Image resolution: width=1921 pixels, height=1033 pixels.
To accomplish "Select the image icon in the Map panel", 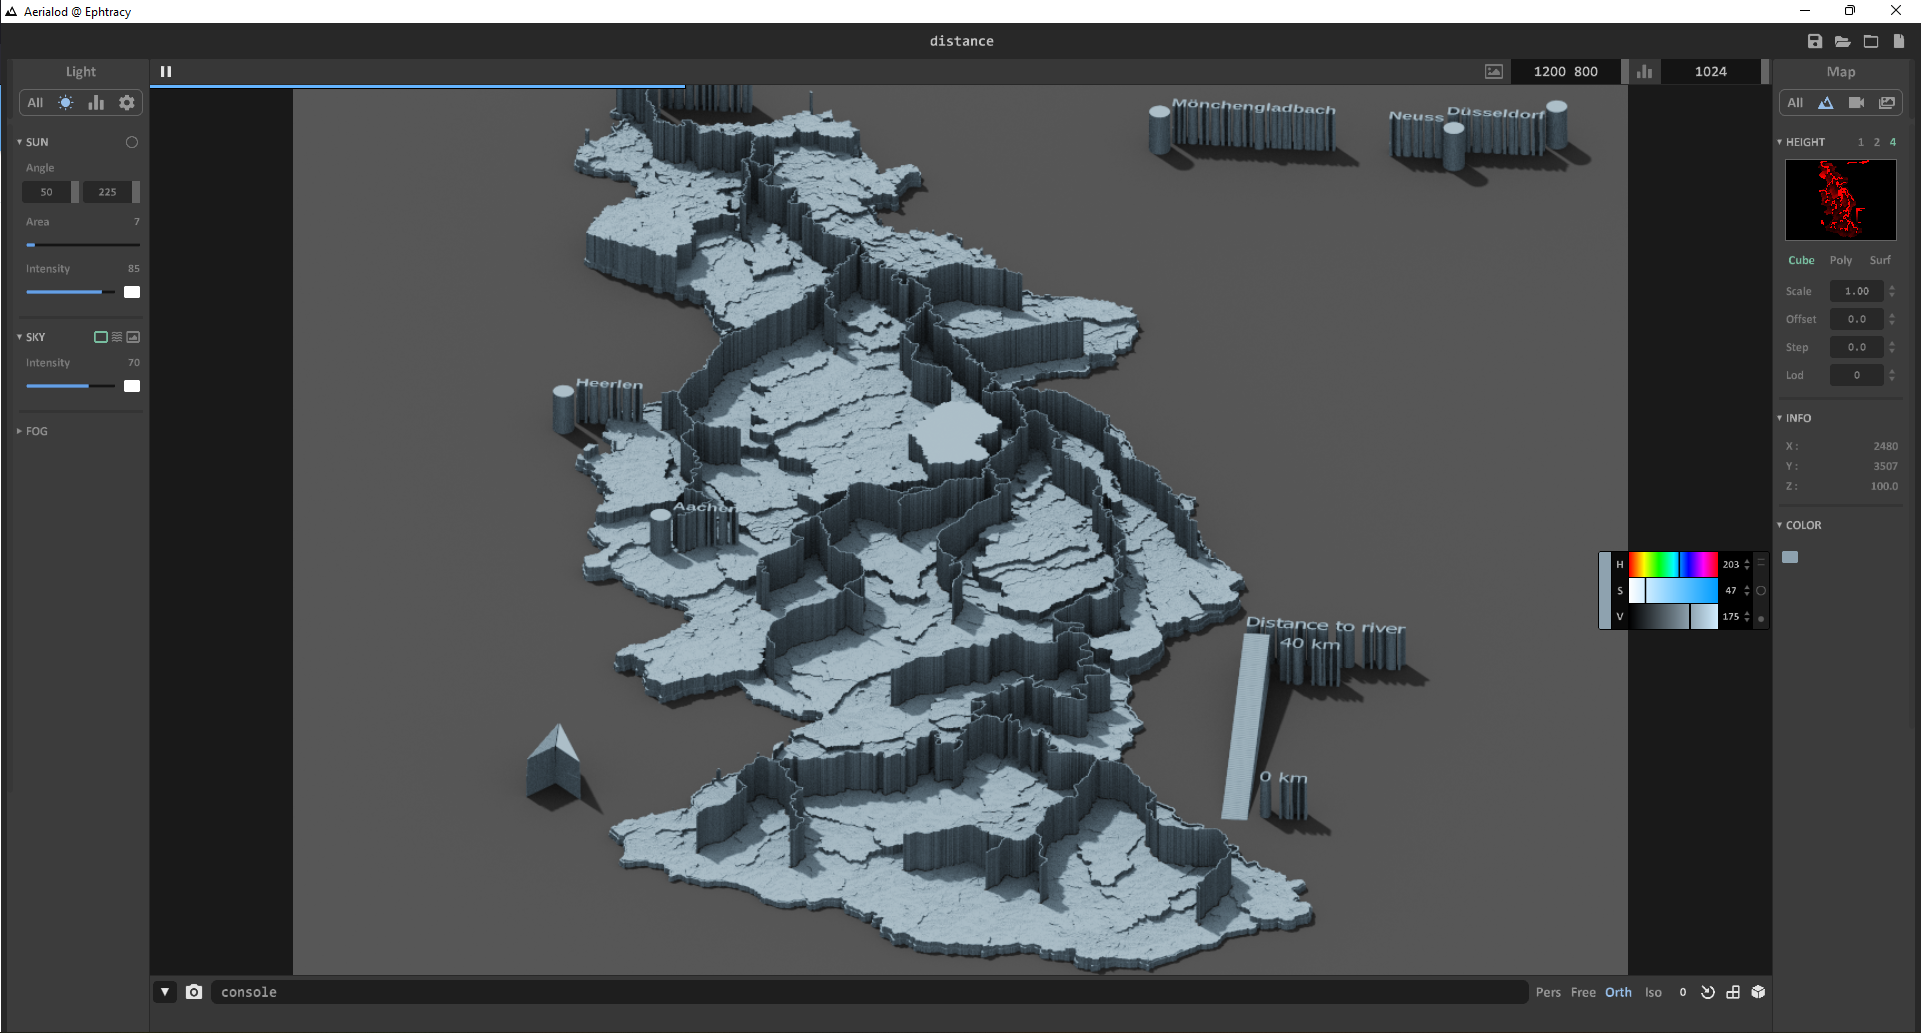I will coord(1888,102).
